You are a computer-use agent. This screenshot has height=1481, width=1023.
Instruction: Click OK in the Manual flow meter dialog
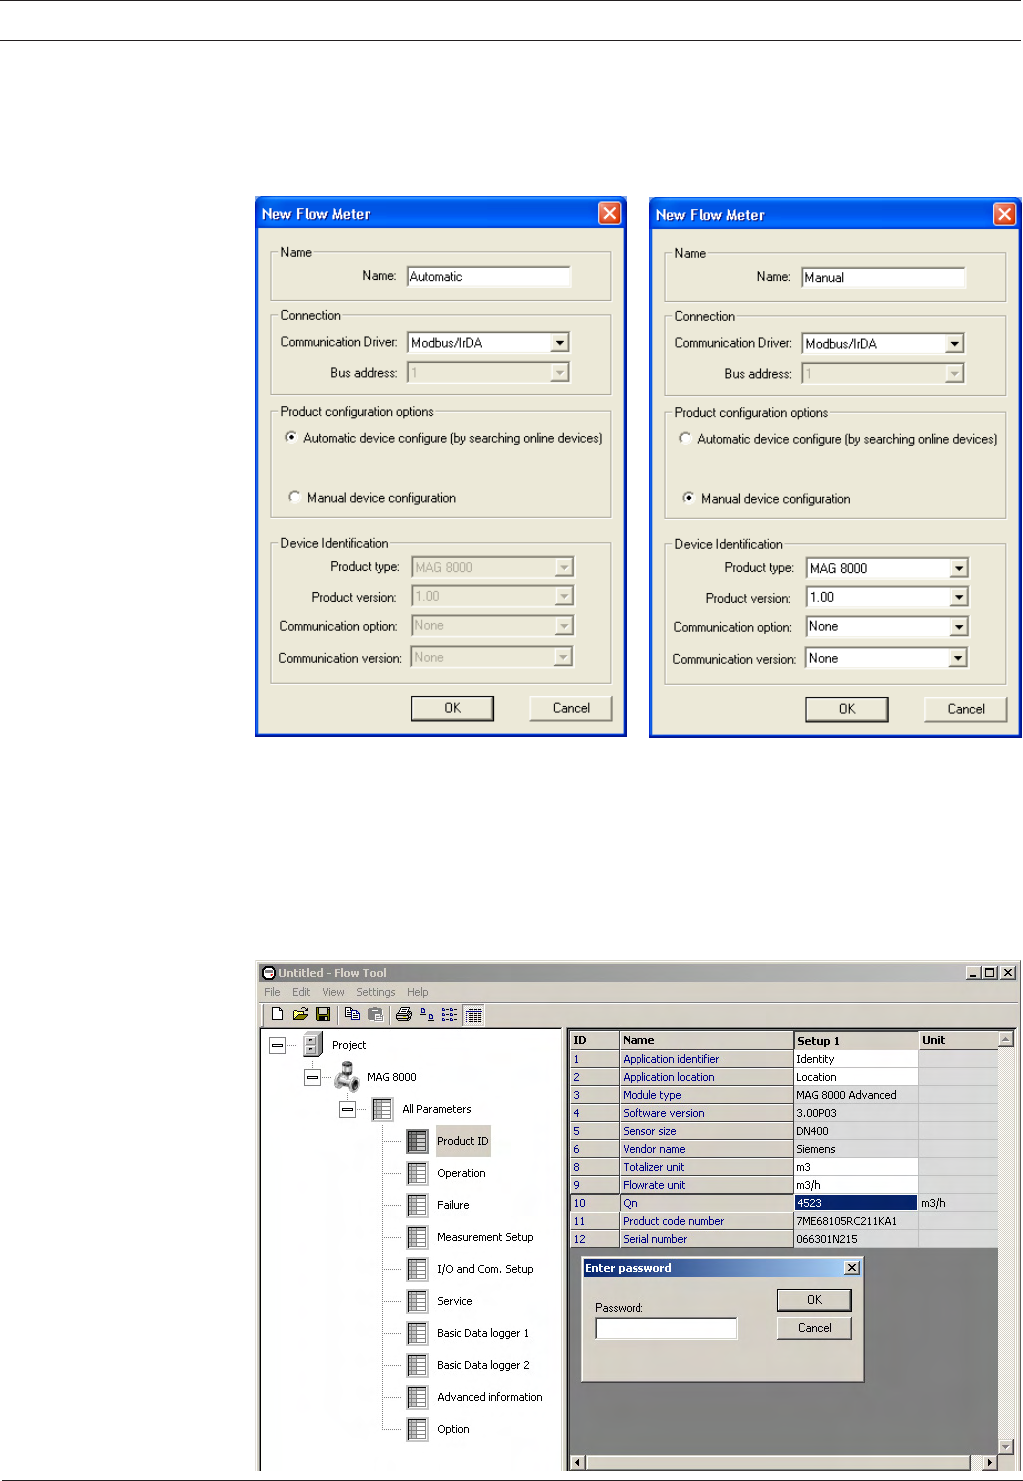(847, 709)
